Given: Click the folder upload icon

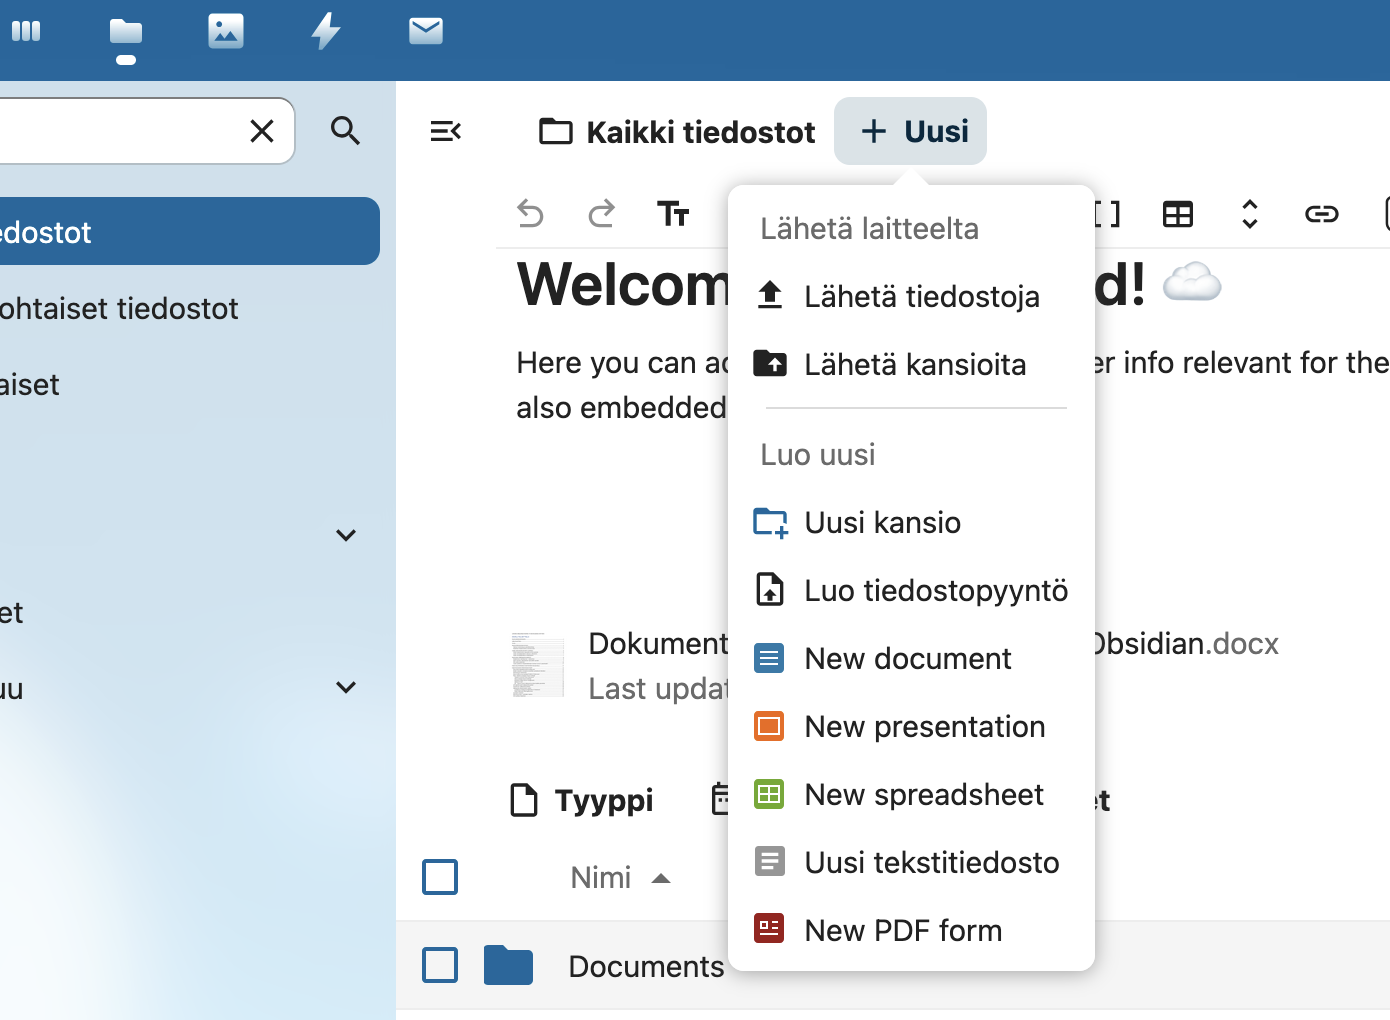Looking at the screenshot, I should [770, 363].
